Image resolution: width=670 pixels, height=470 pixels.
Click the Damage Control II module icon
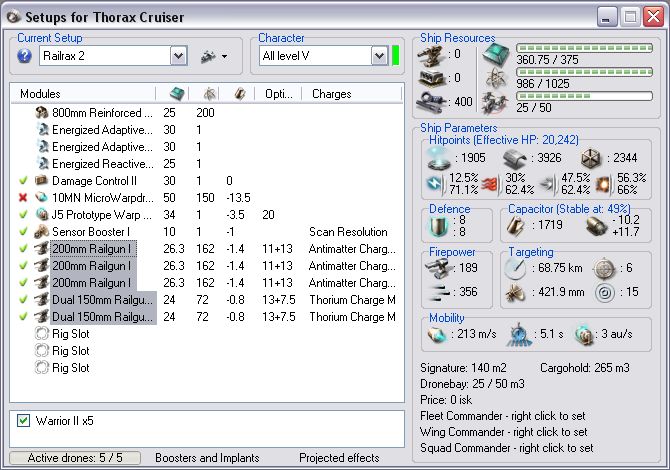click(x=41, y=181)
